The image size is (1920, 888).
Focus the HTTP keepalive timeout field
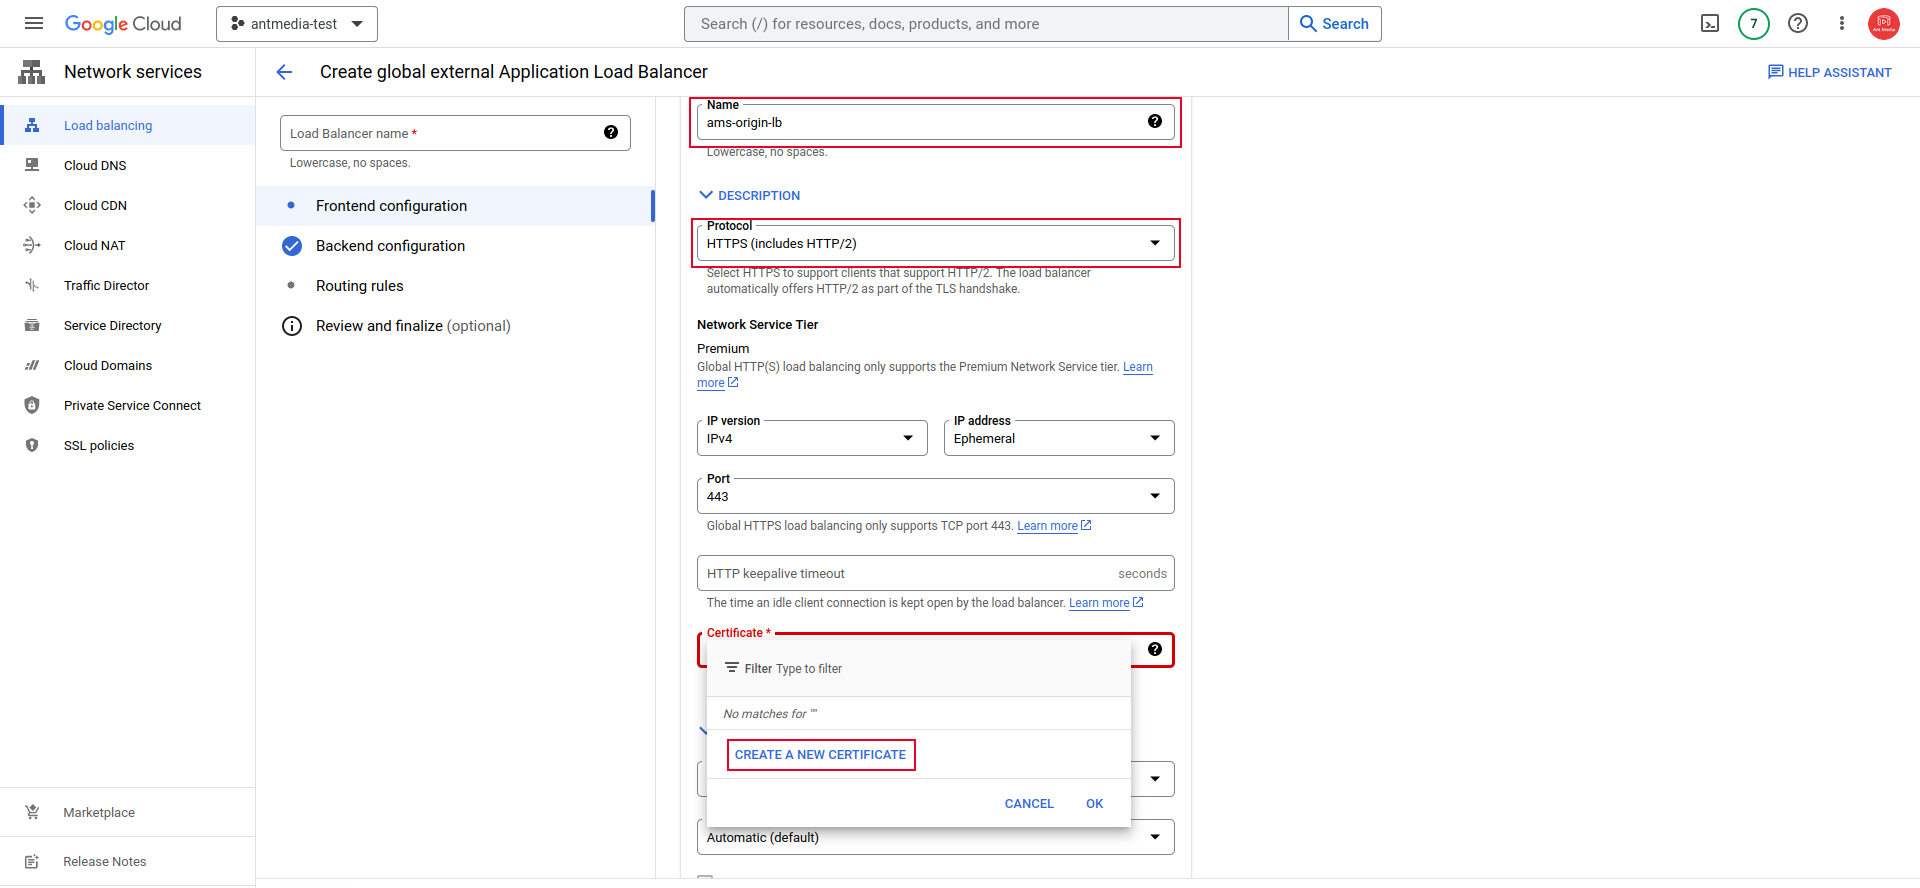point(935,574)
